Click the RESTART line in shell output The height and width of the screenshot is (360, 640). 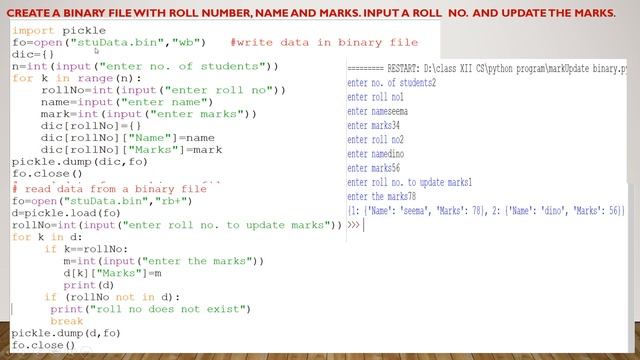(x=487, y=69)
